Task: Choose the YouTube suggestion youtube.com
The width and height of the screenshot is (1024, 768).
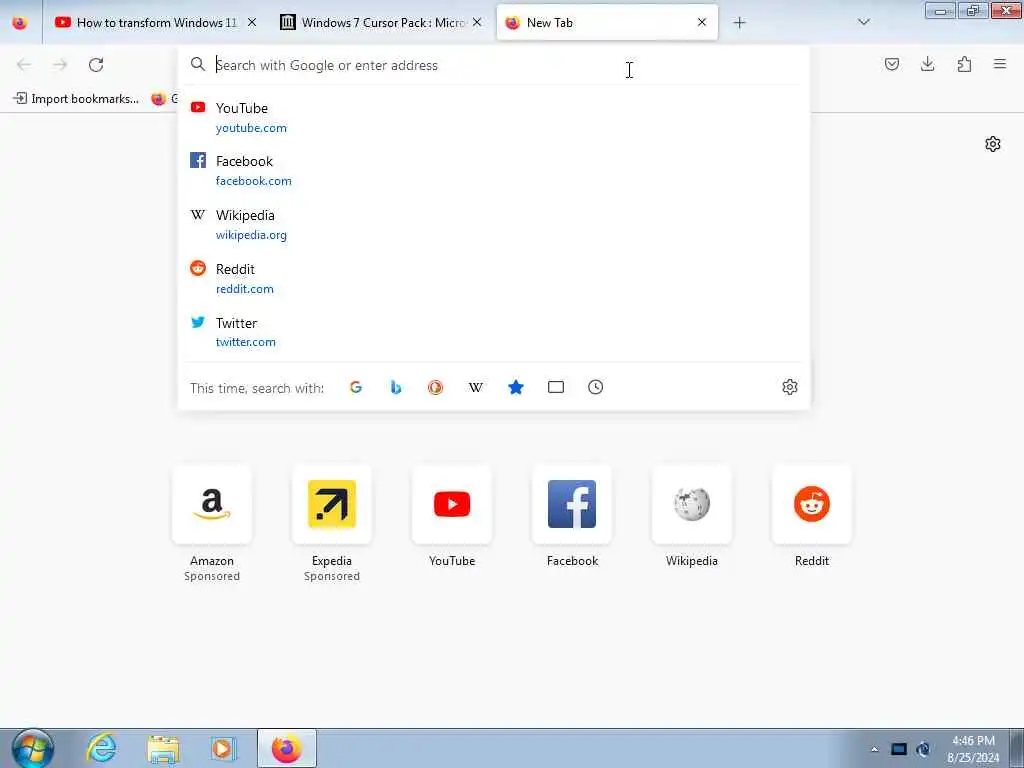Action: tap(493, 118)
